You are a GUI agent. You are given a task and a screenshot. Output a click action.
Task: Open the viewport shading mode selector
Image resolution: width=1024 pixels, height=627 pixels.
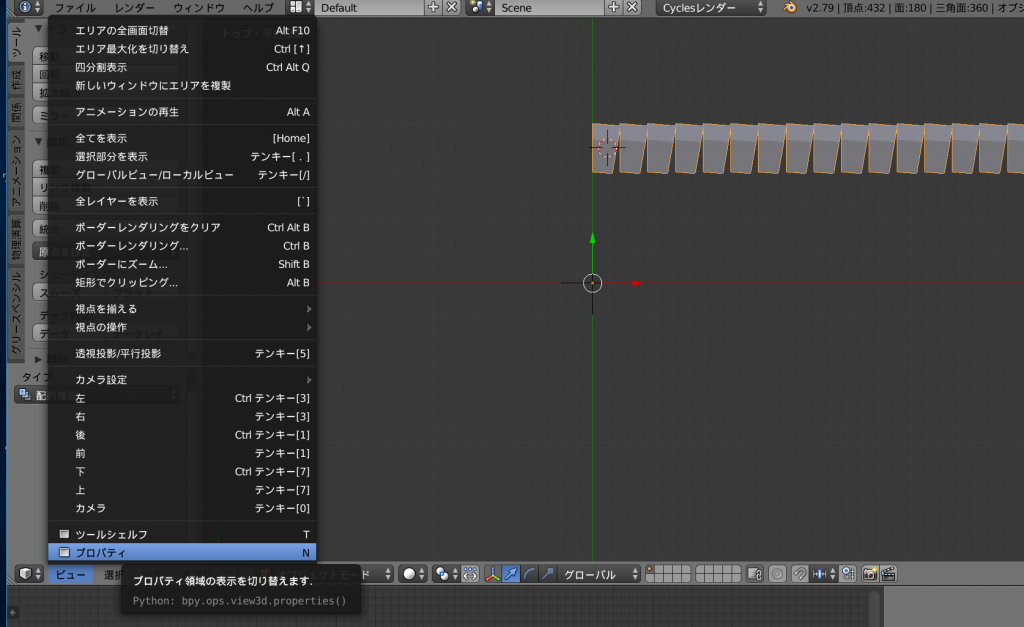(x=413, y=574)
